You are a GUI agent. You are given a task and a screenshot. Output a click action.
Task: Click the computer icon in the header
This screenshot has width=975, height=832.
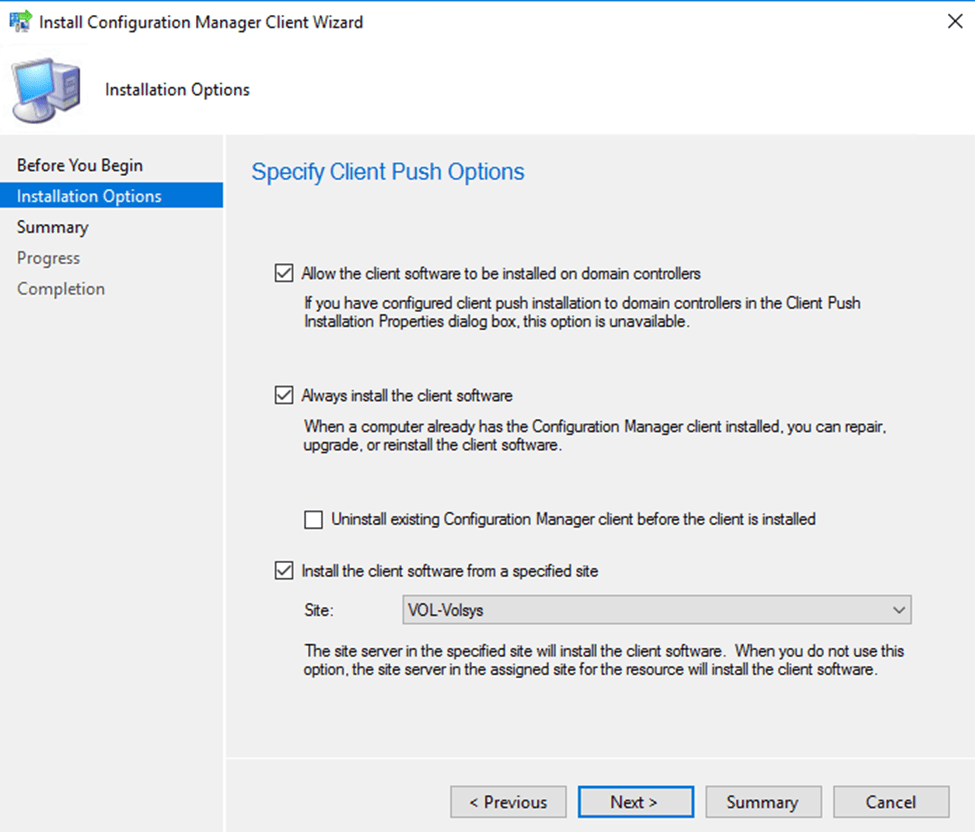coord(47,90)
